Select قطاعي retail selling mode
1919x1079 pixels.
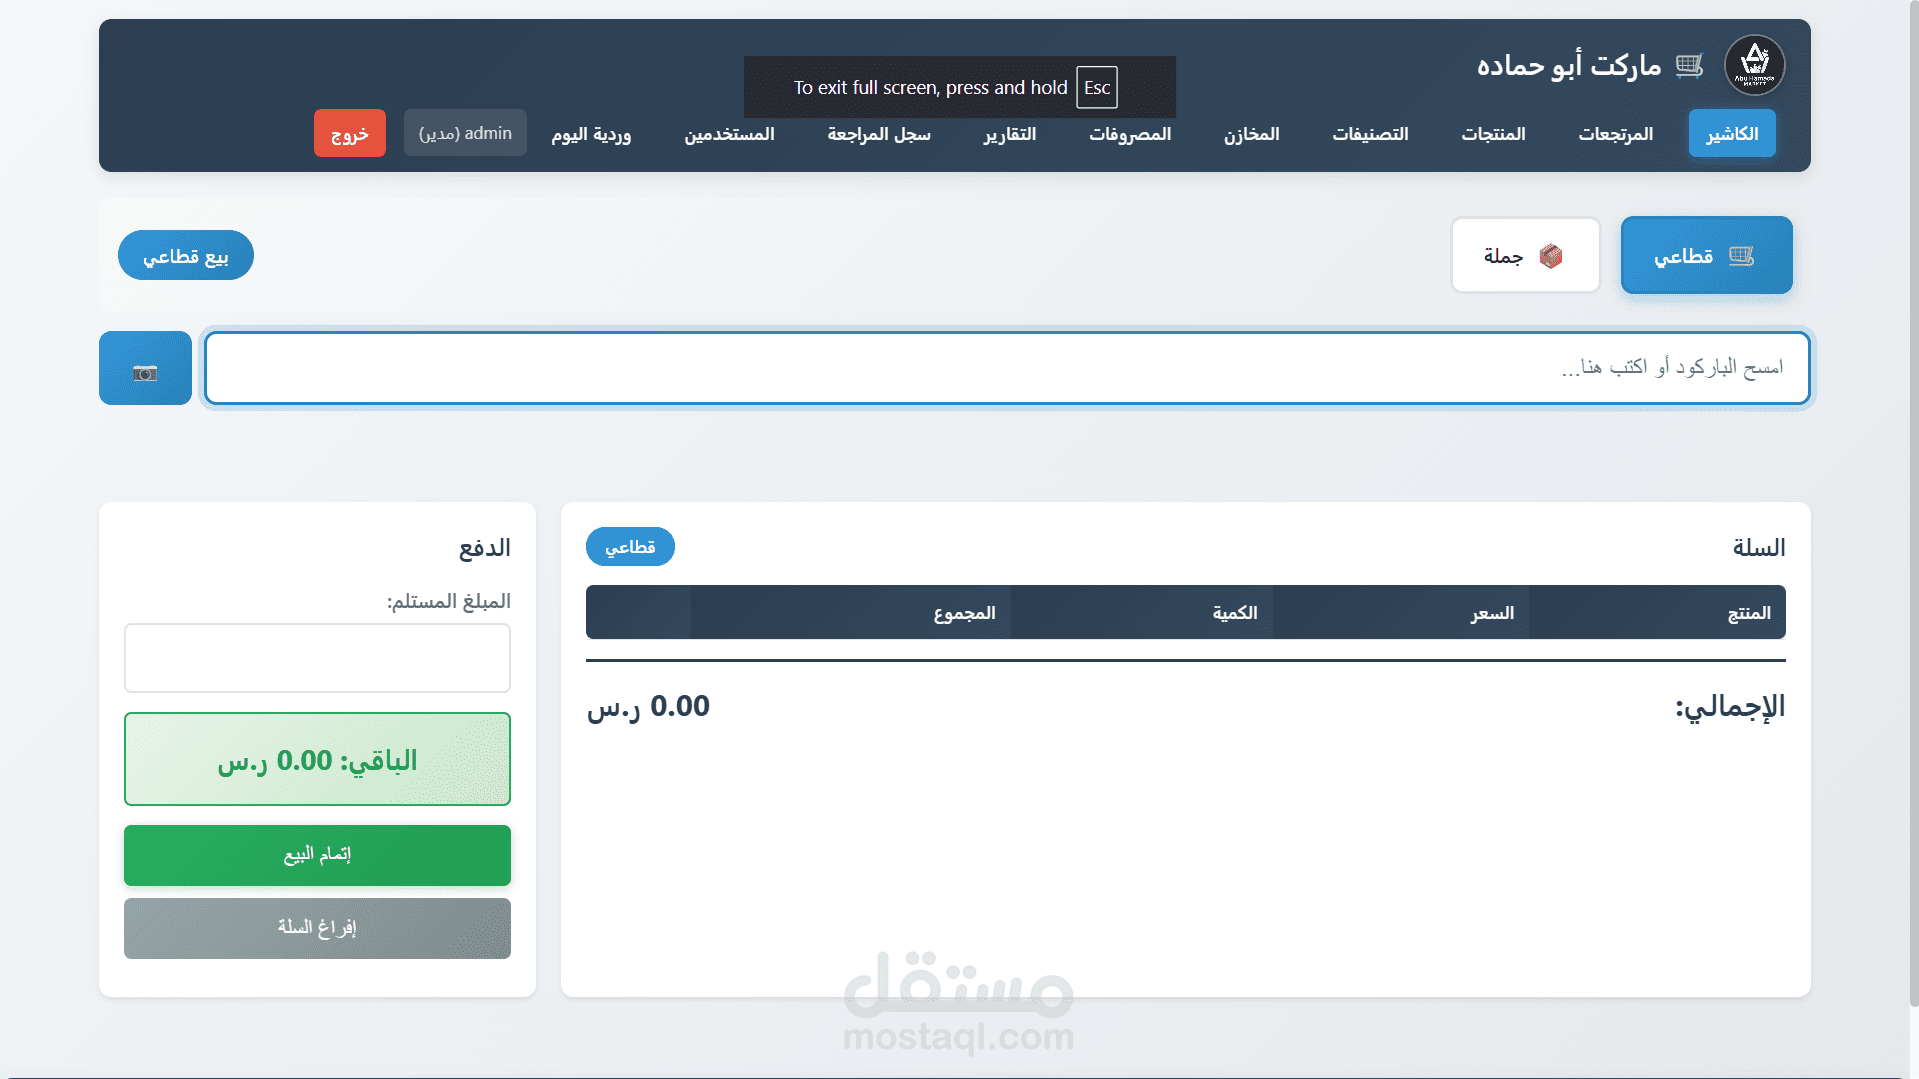(x=1706, y=255)
